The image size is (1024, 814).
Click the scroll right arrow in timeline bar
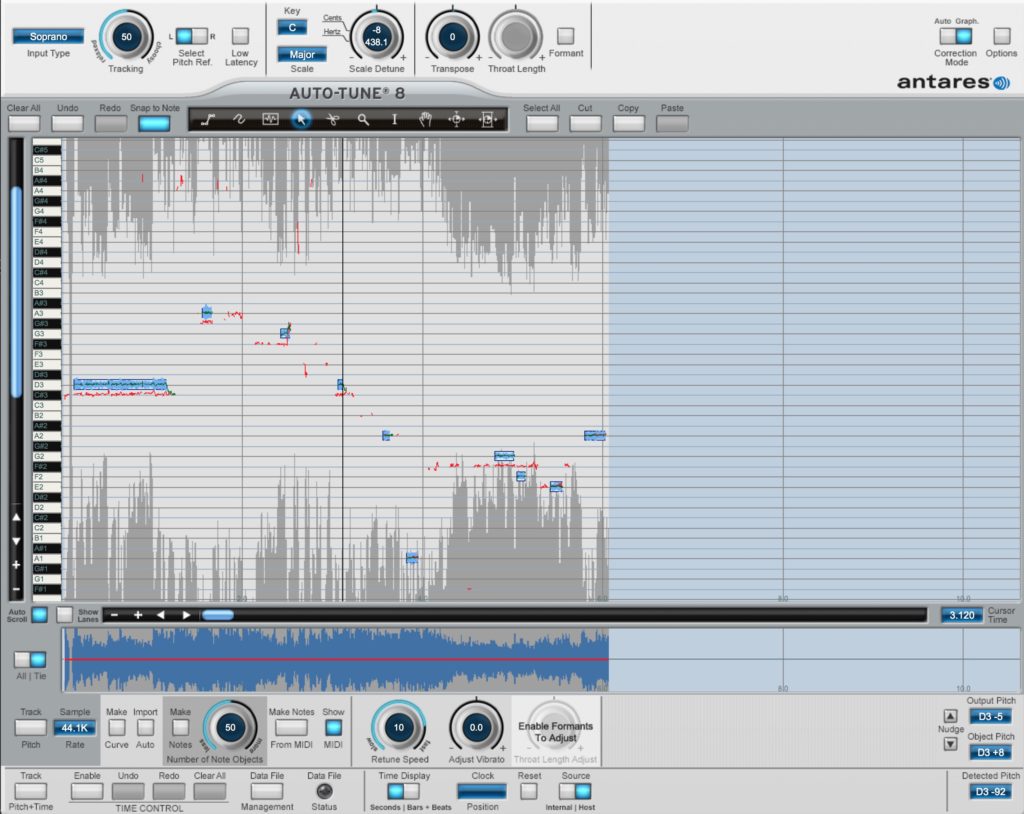tap(186, 615)
